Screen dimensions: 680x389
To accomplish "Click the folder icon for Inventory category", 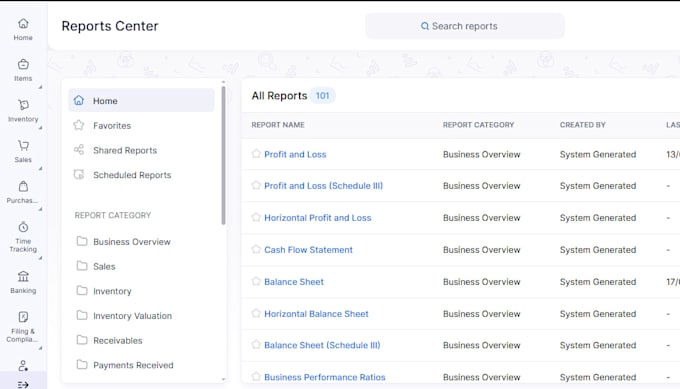I will point(82,291).
